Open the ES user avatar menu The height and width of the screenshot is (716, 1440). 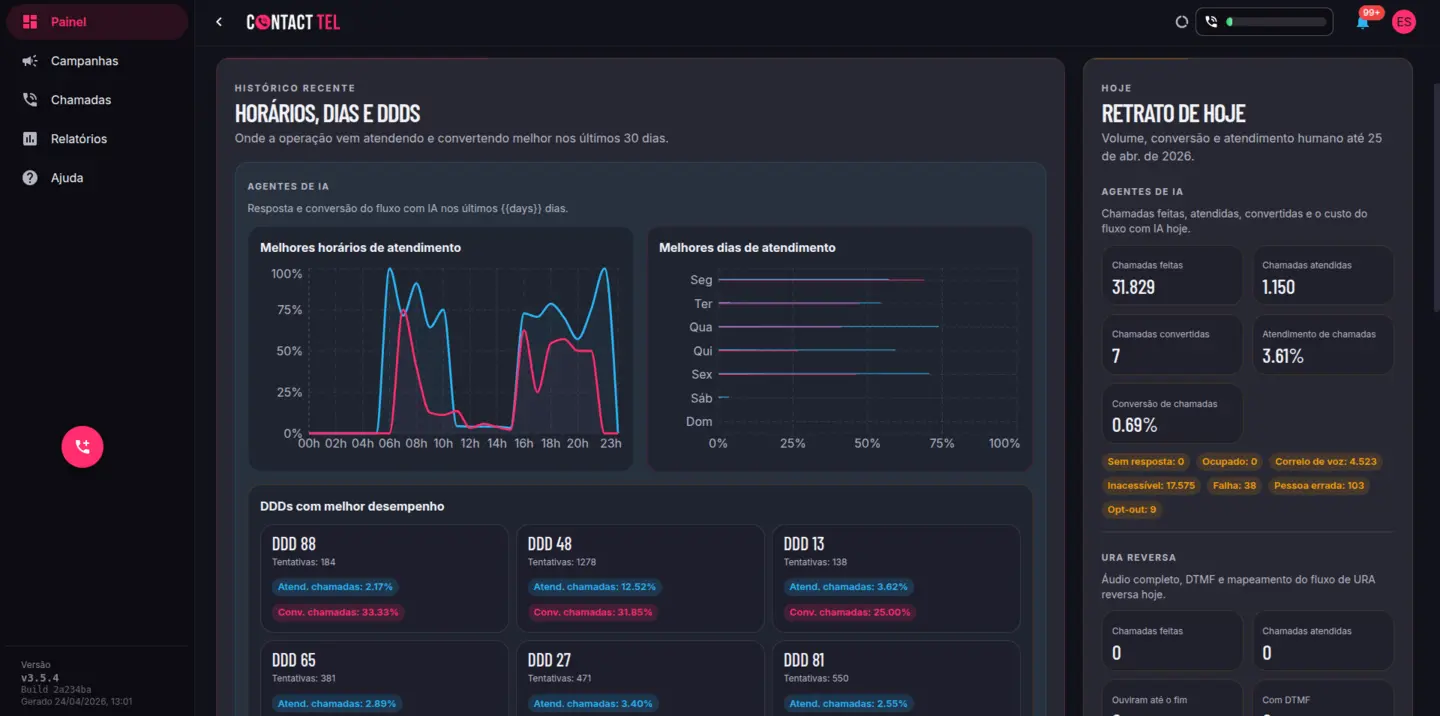click(x=1404, y=22)
